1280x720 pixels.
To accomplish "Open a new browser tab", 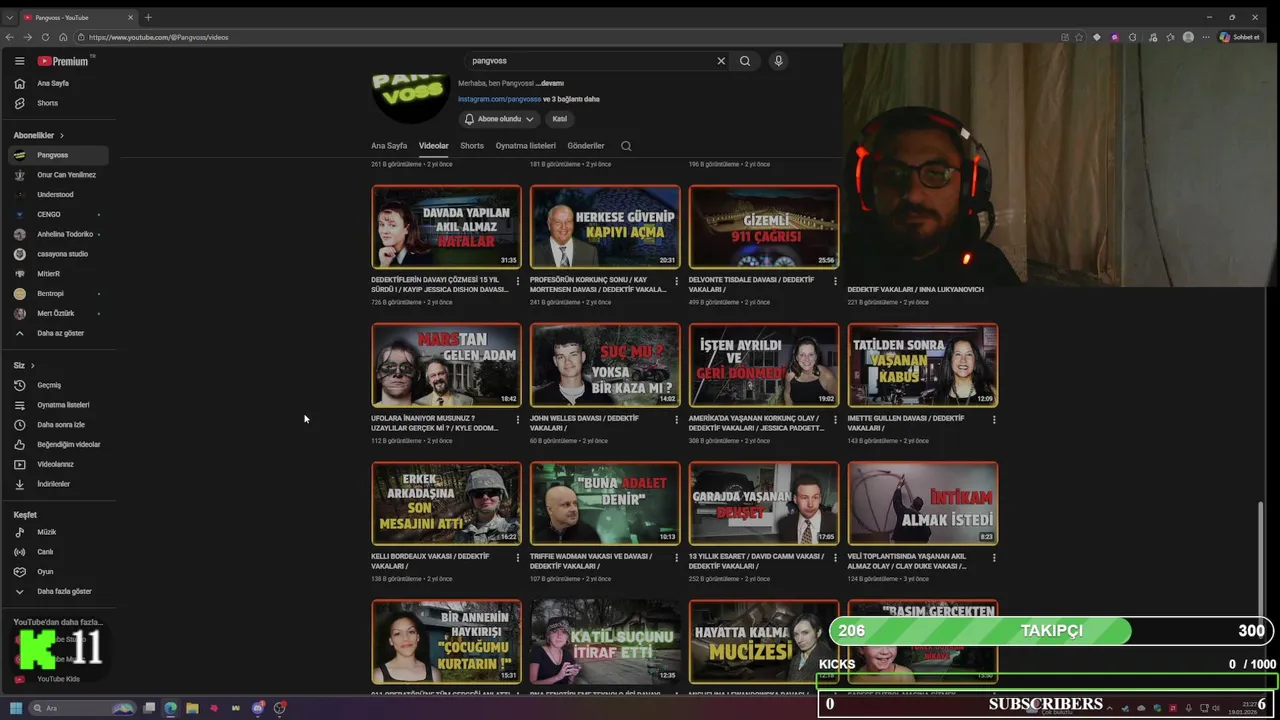I will pyautogui.click(x=148, y=17).
